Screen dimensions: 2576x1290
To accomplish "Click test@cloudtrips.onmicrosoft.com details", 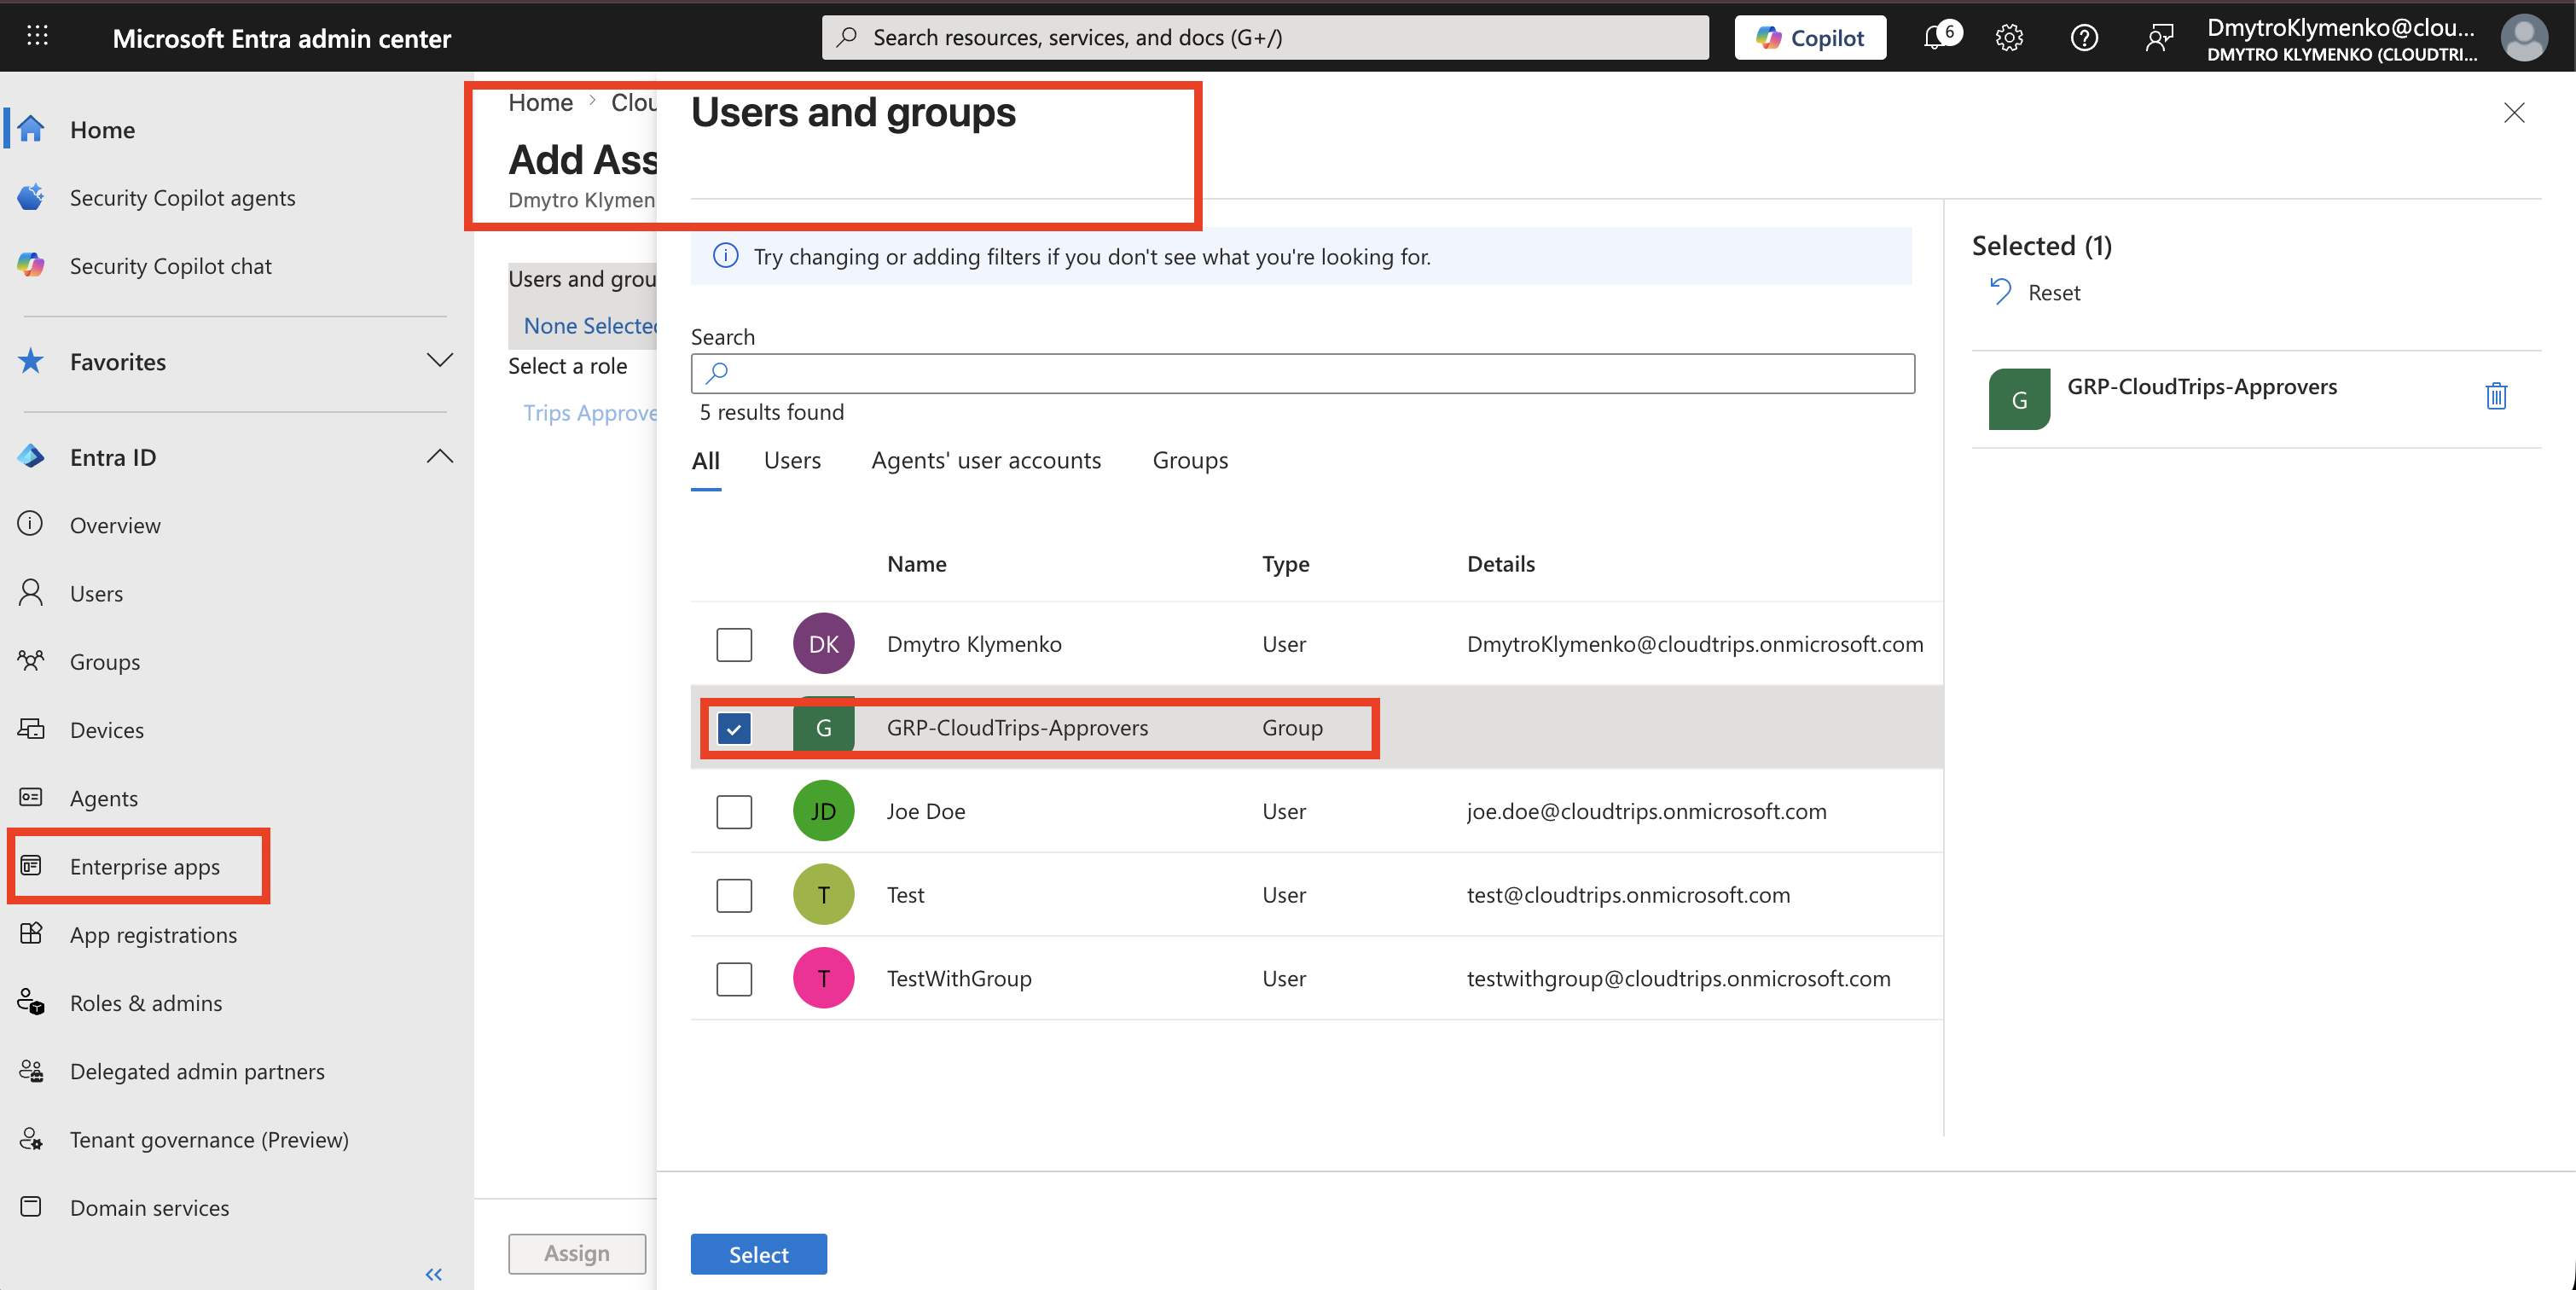I will 1628,895.
